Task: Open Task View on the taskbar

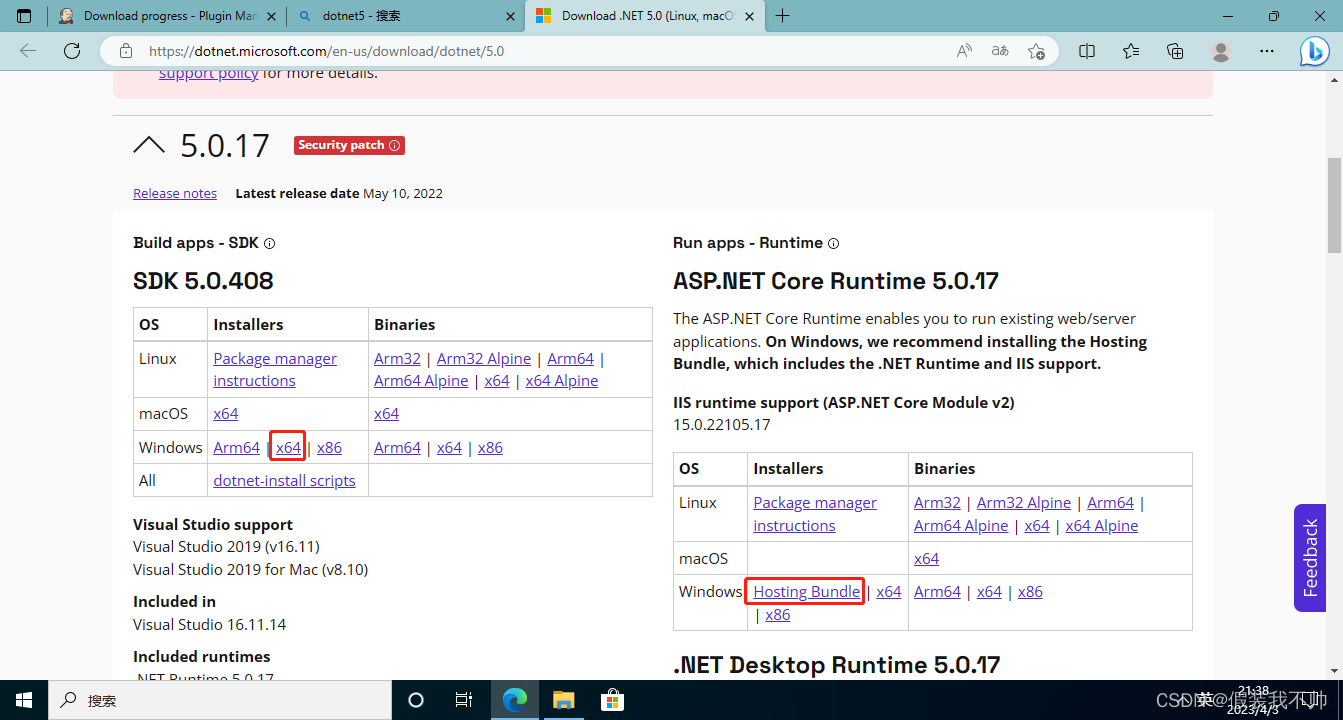Action: coord(464,700)
